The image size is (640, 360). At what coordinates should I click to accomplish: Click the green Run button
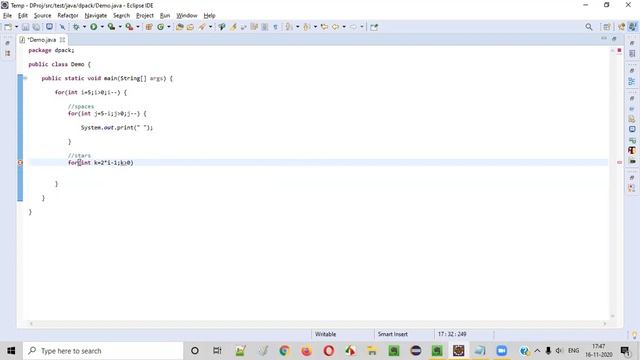[93, 27]
